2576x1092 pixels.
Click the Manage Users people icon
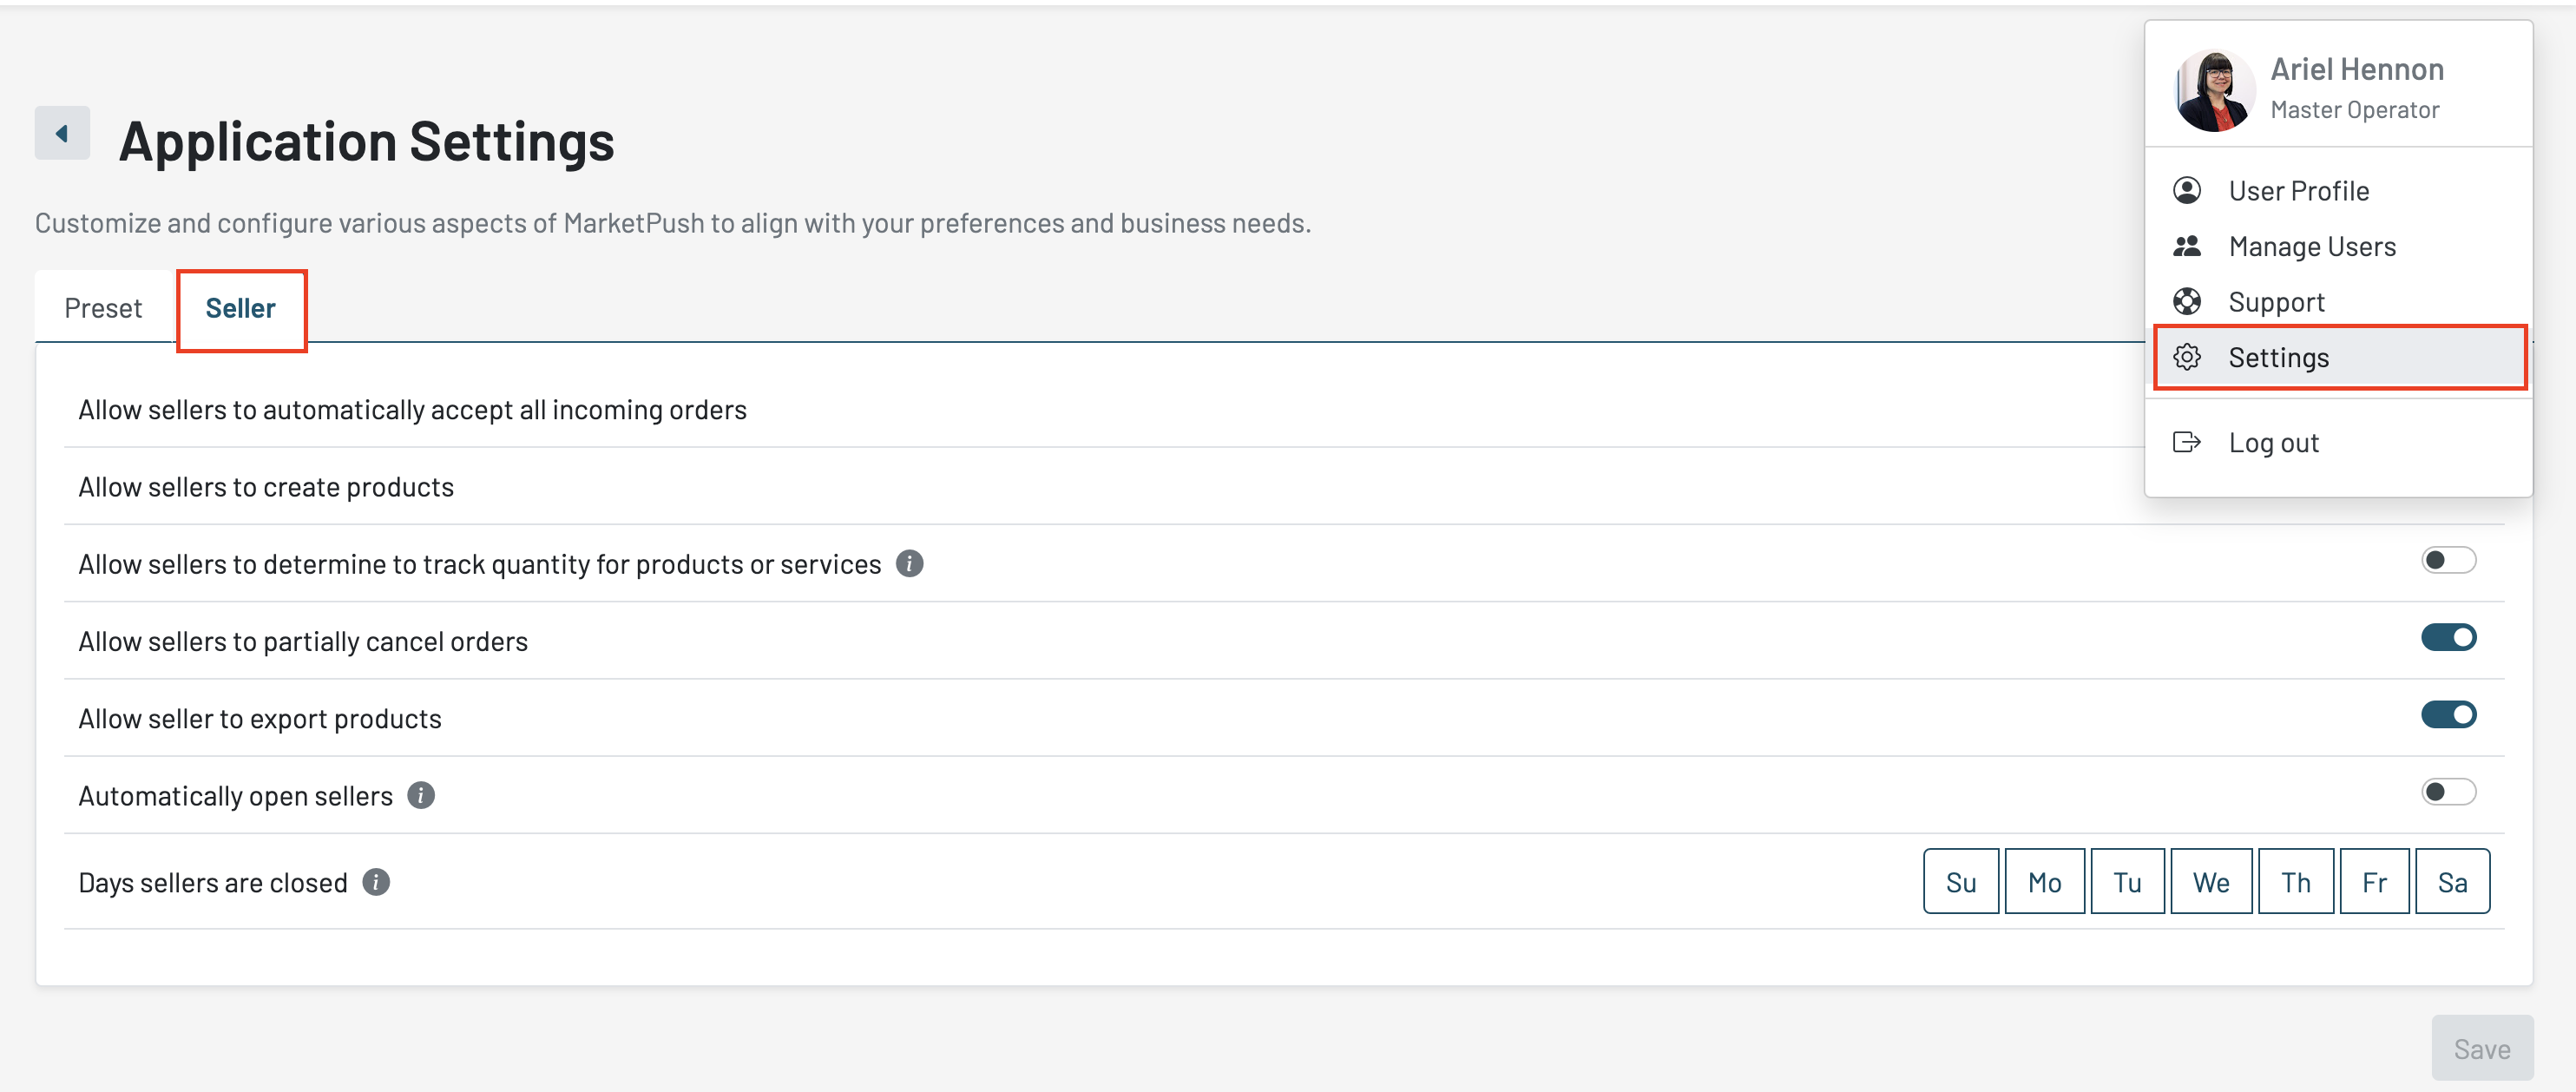(2187, 246)
